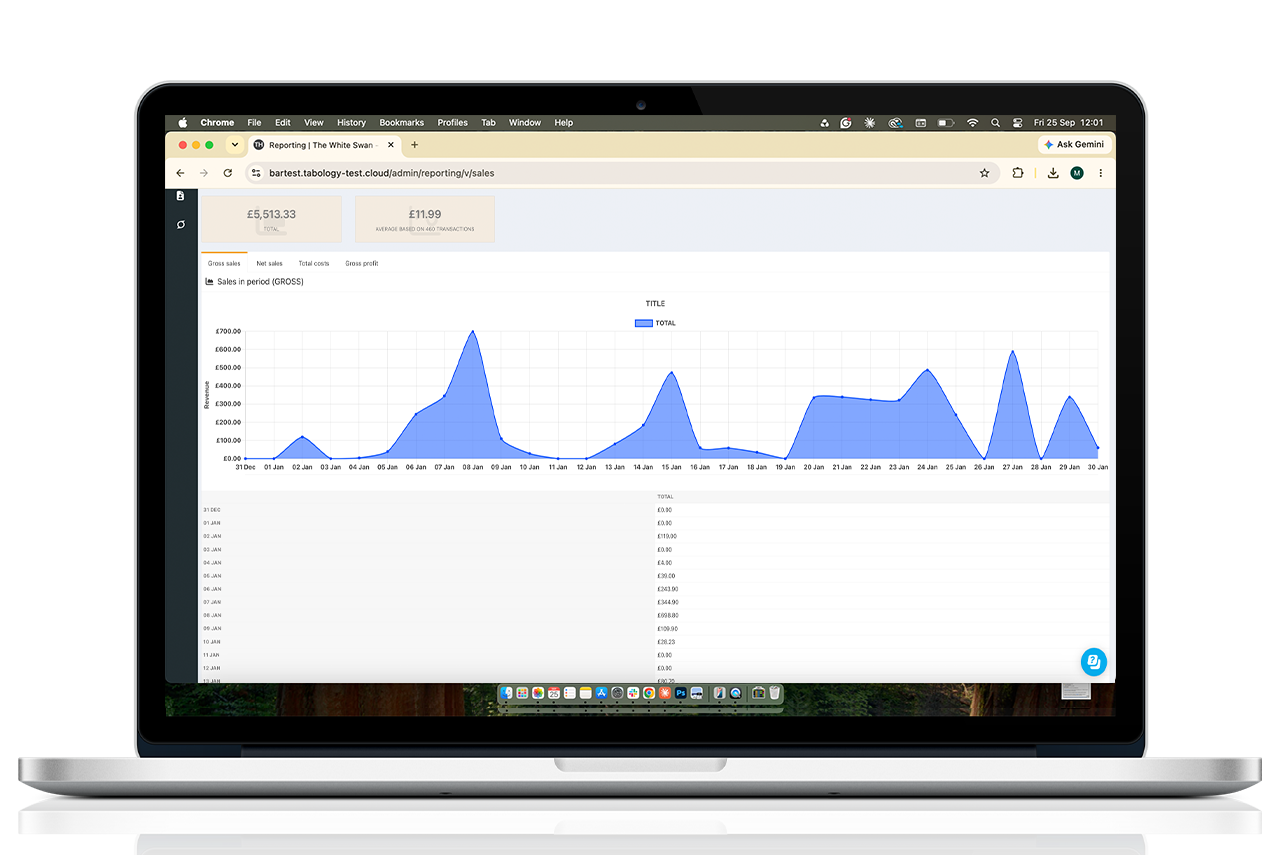Open the History menu
1280x855 pixels.
[351, 123]
